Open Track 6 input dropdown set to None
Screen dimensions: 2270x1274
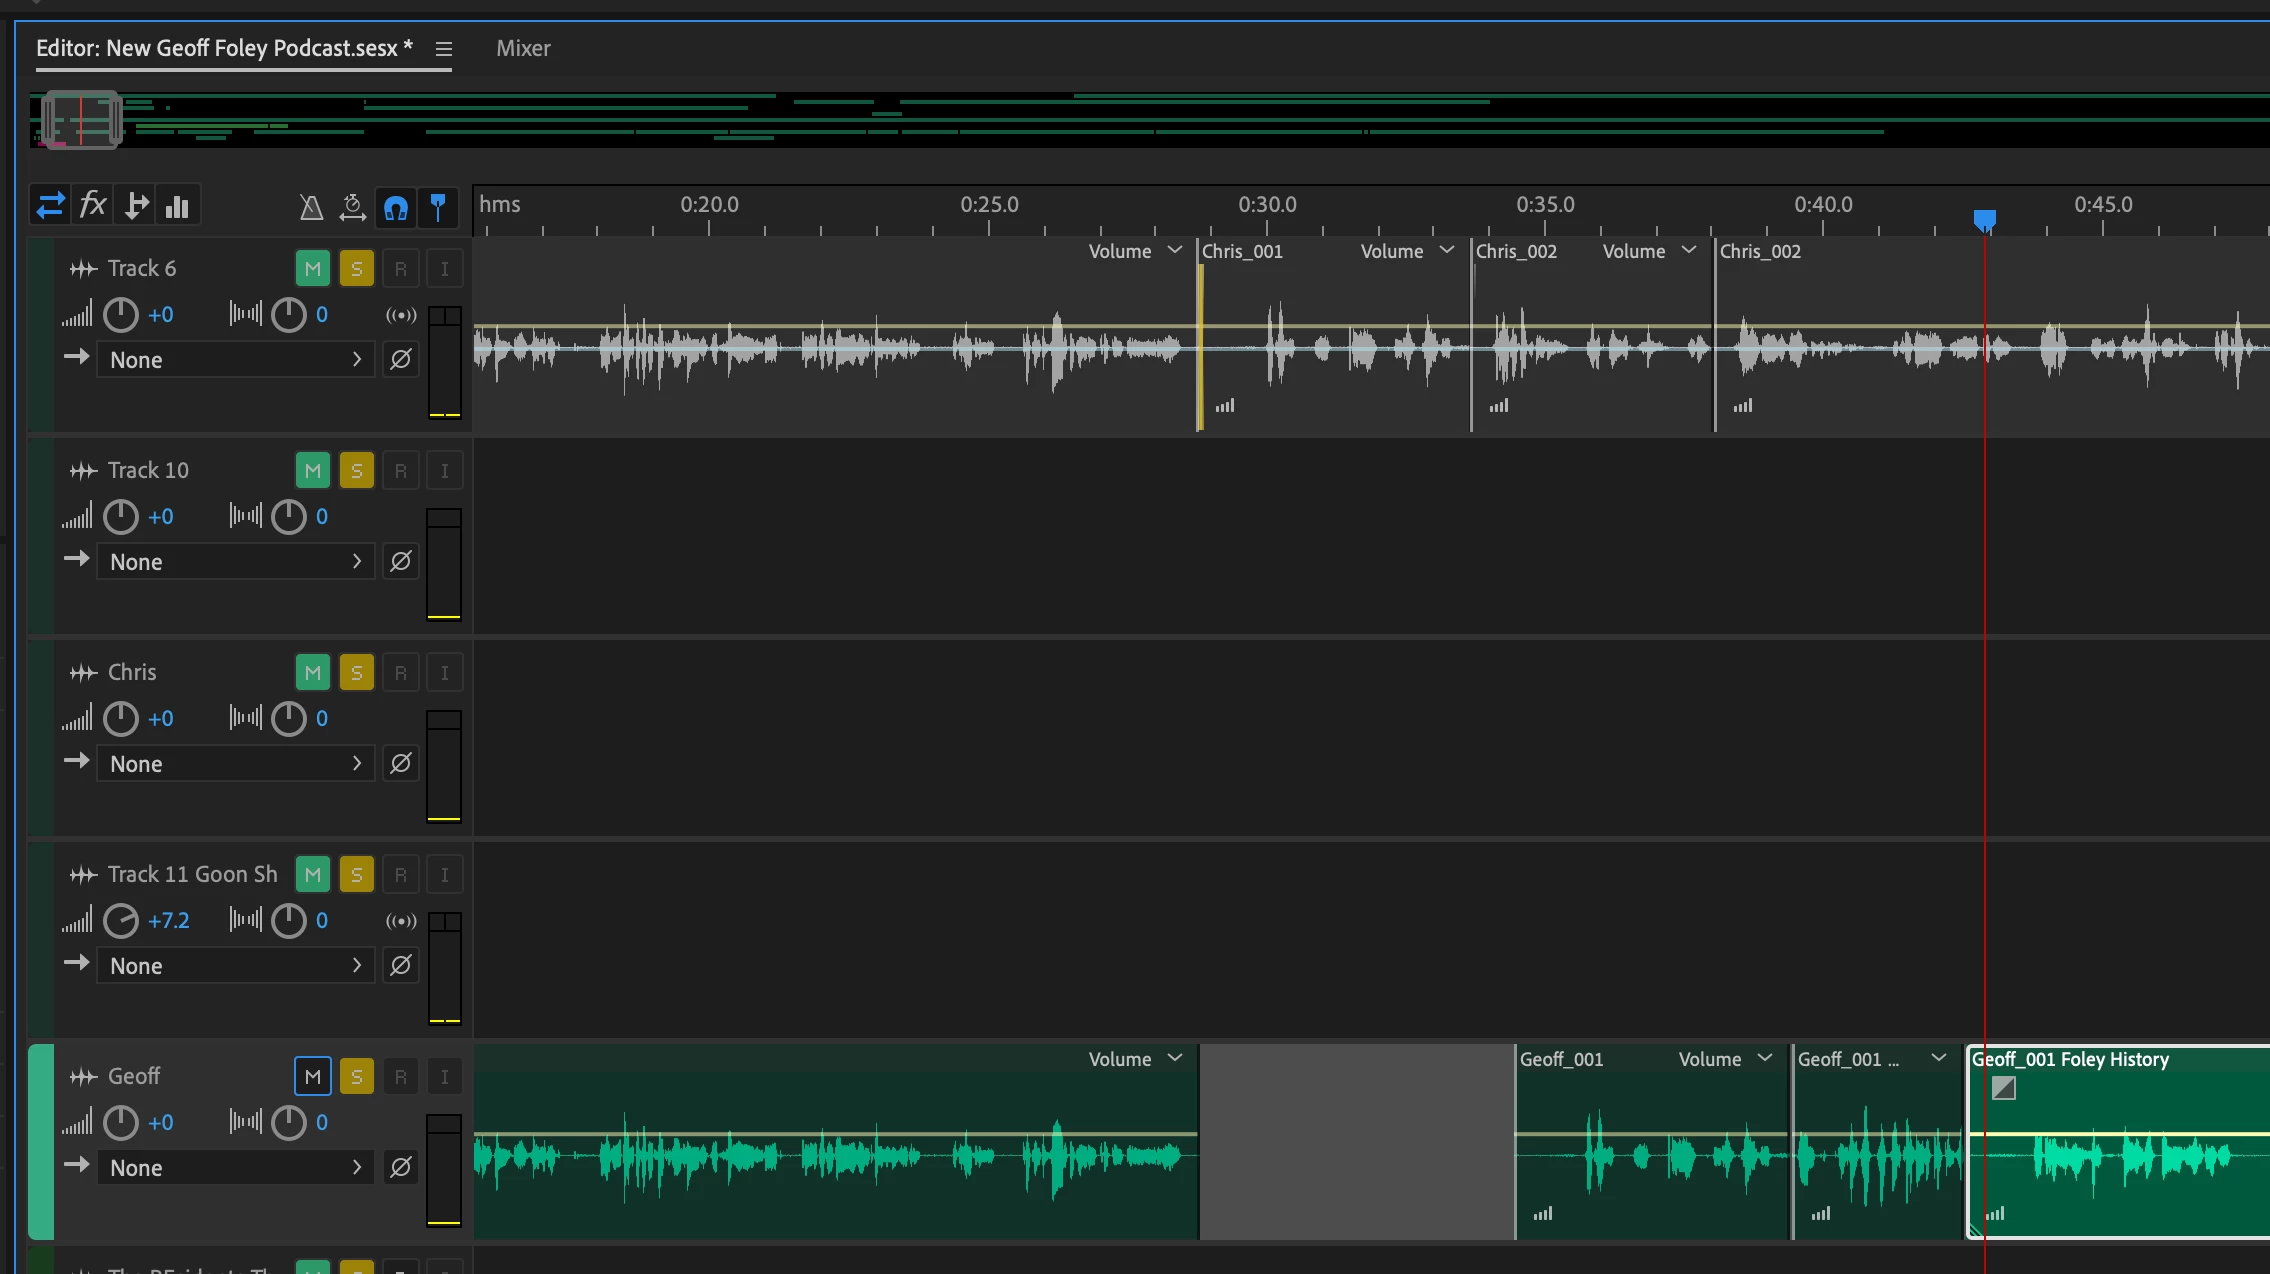[x=235, y=360]
